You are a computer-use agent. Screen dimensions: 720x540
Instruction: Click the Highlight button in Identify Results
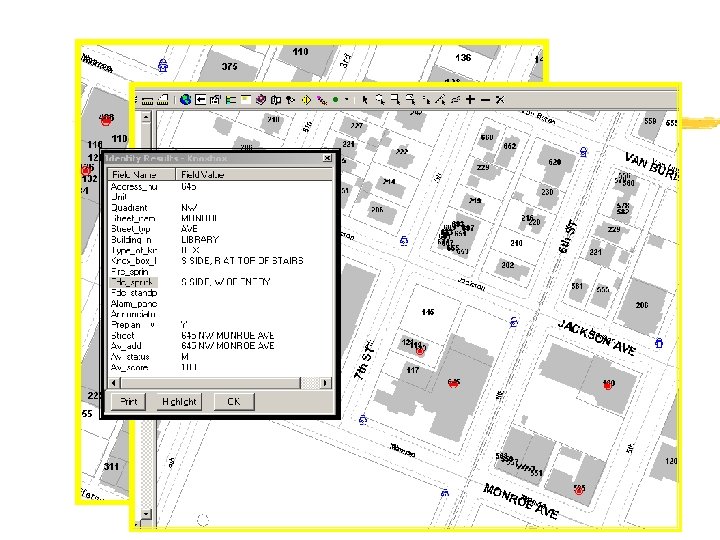[179, 401]
